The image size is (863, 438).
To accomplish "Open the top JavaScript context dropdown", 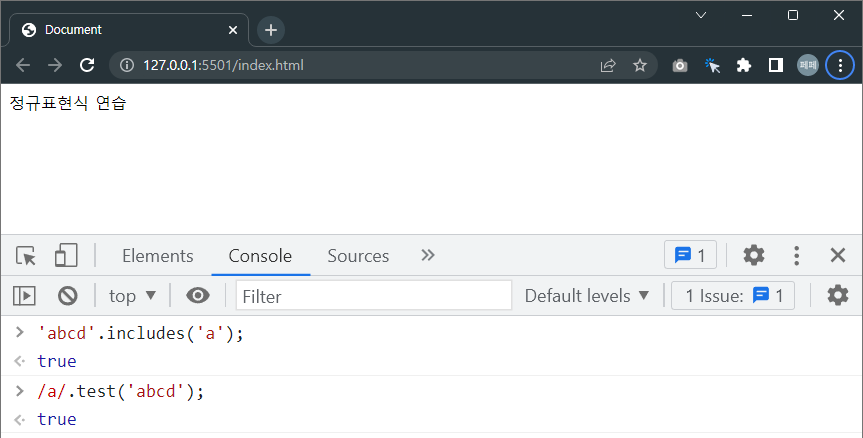I will [133, 296].
